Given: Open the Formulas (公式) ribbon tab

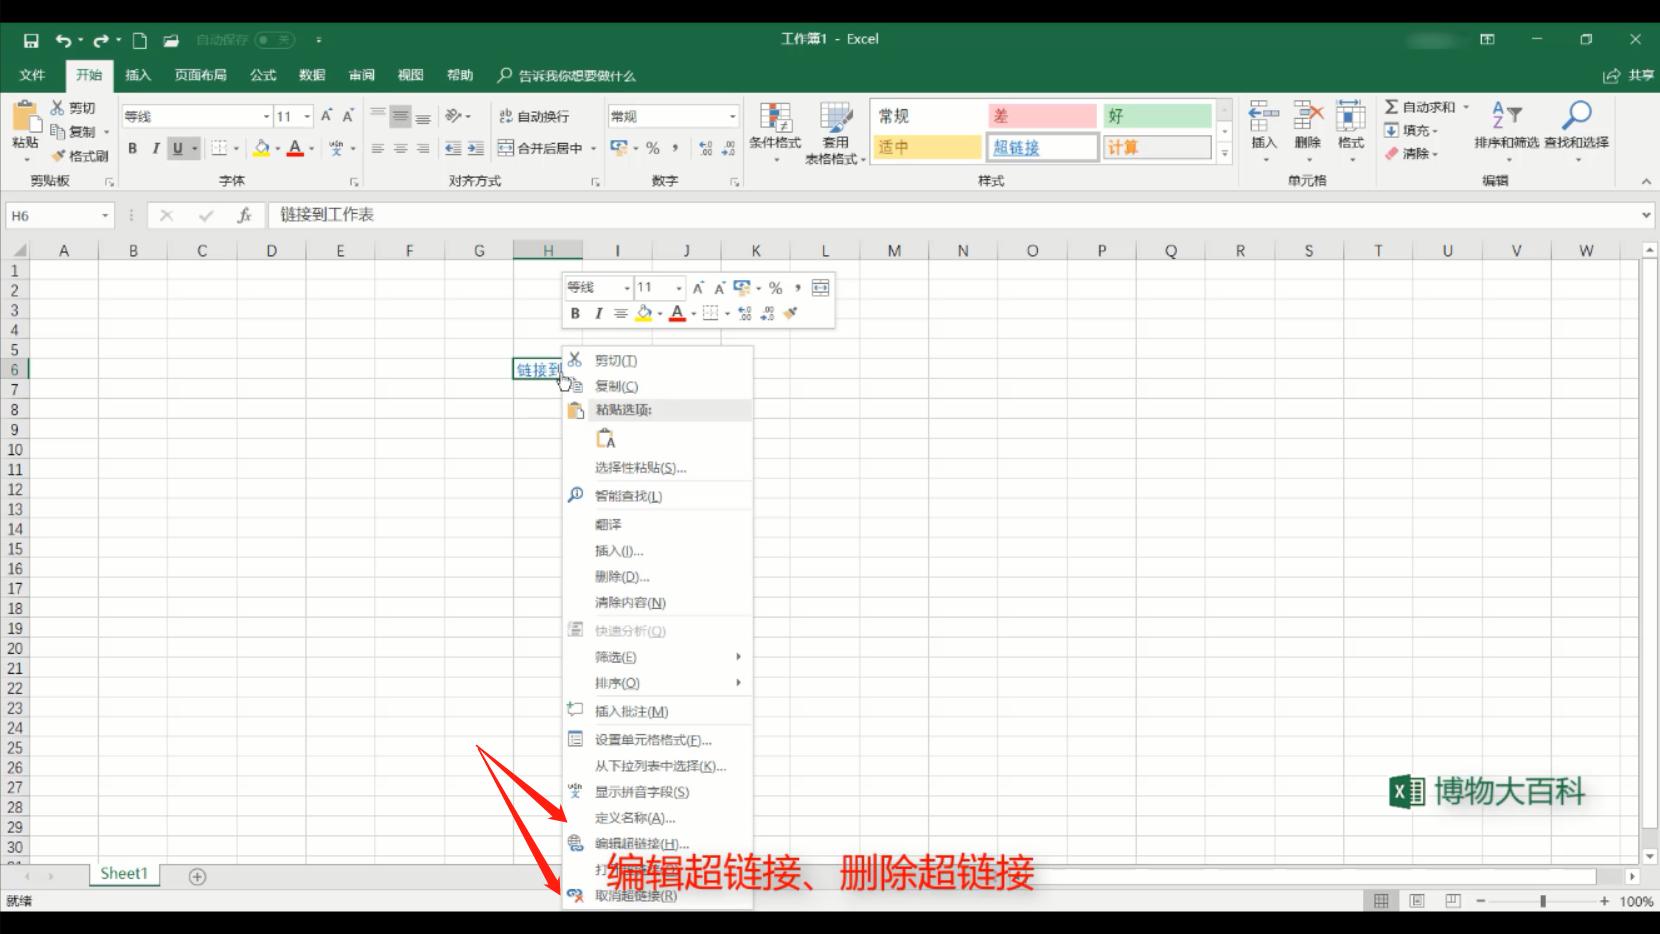Looking at the screenshot, I should [263, 75].
